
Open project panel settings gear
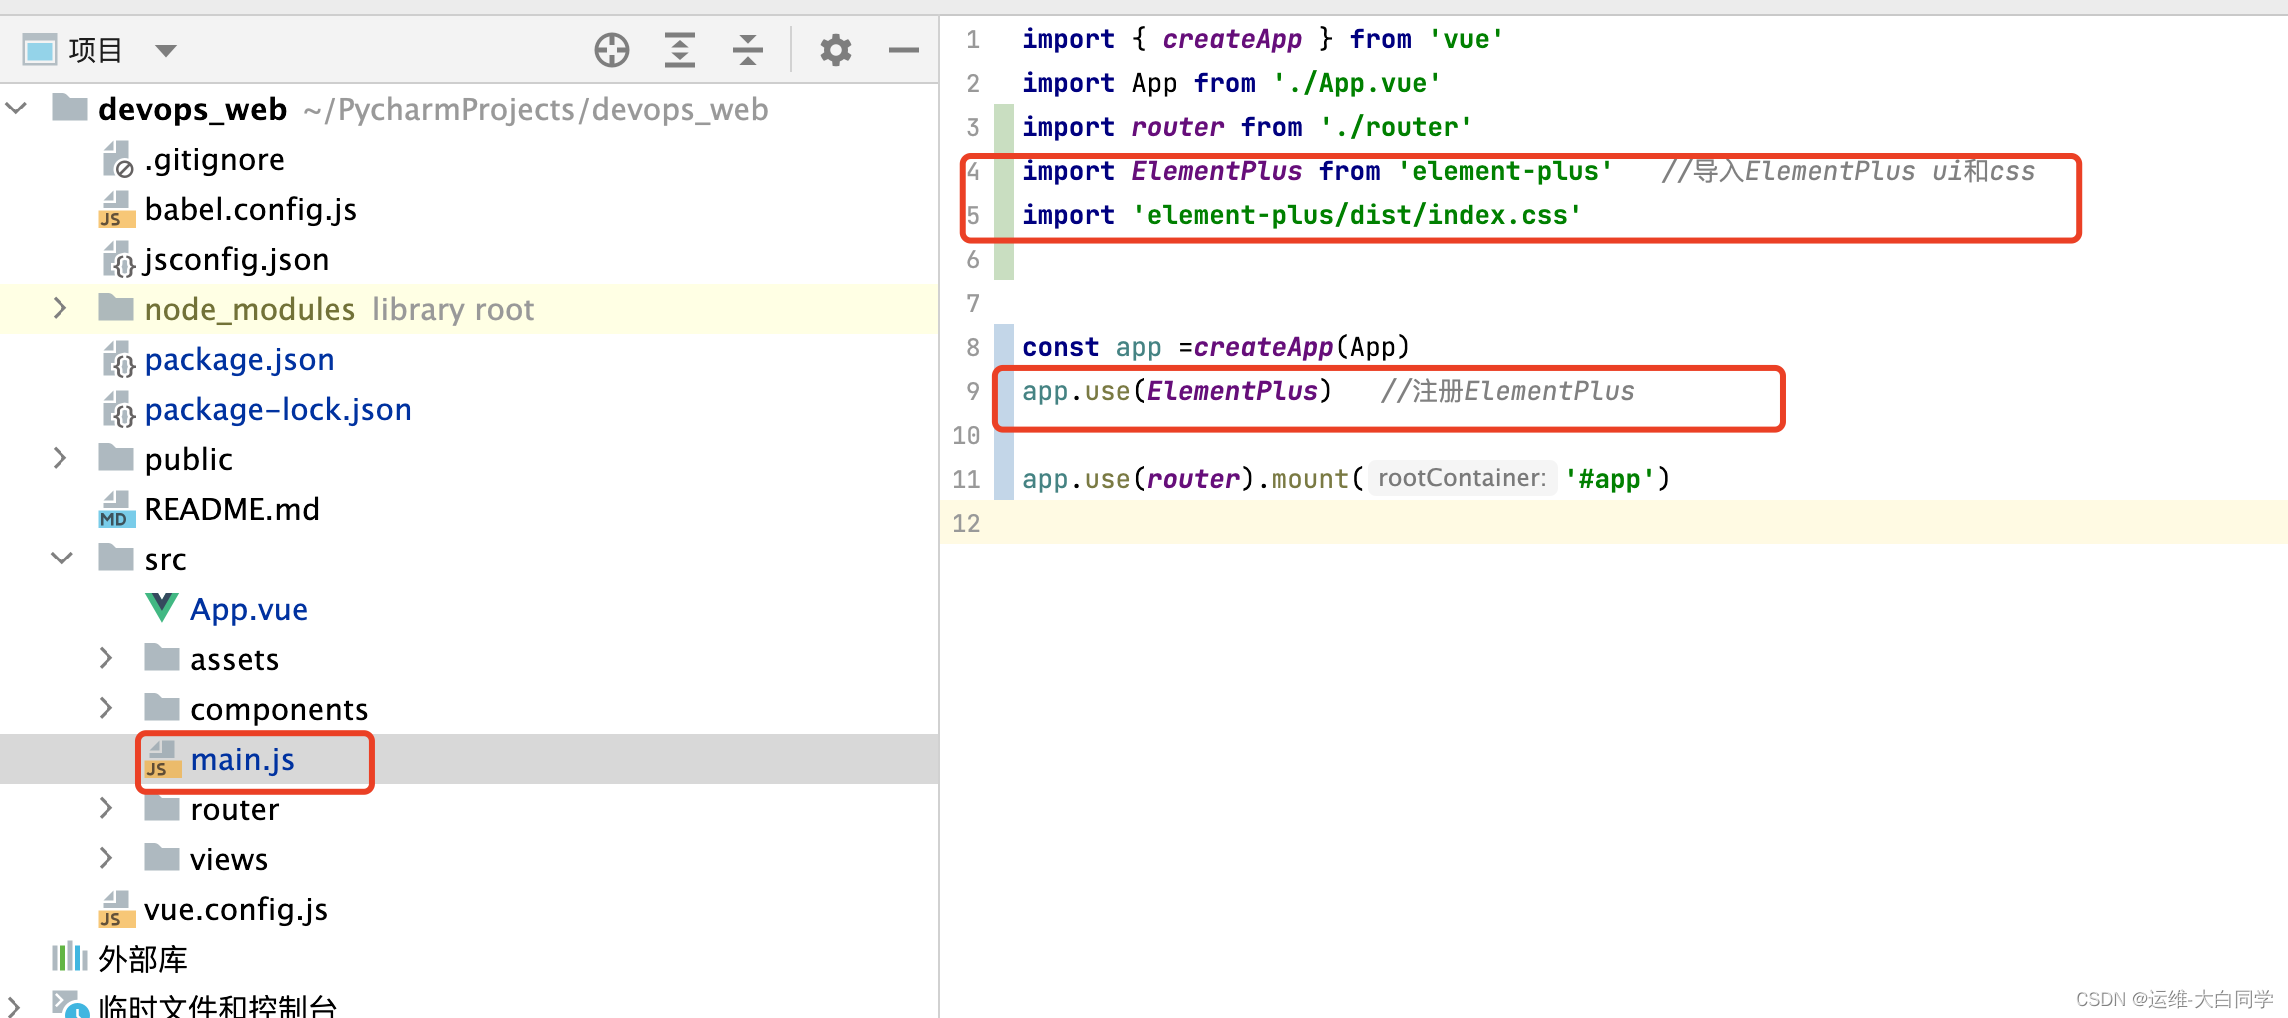(835, 50)
